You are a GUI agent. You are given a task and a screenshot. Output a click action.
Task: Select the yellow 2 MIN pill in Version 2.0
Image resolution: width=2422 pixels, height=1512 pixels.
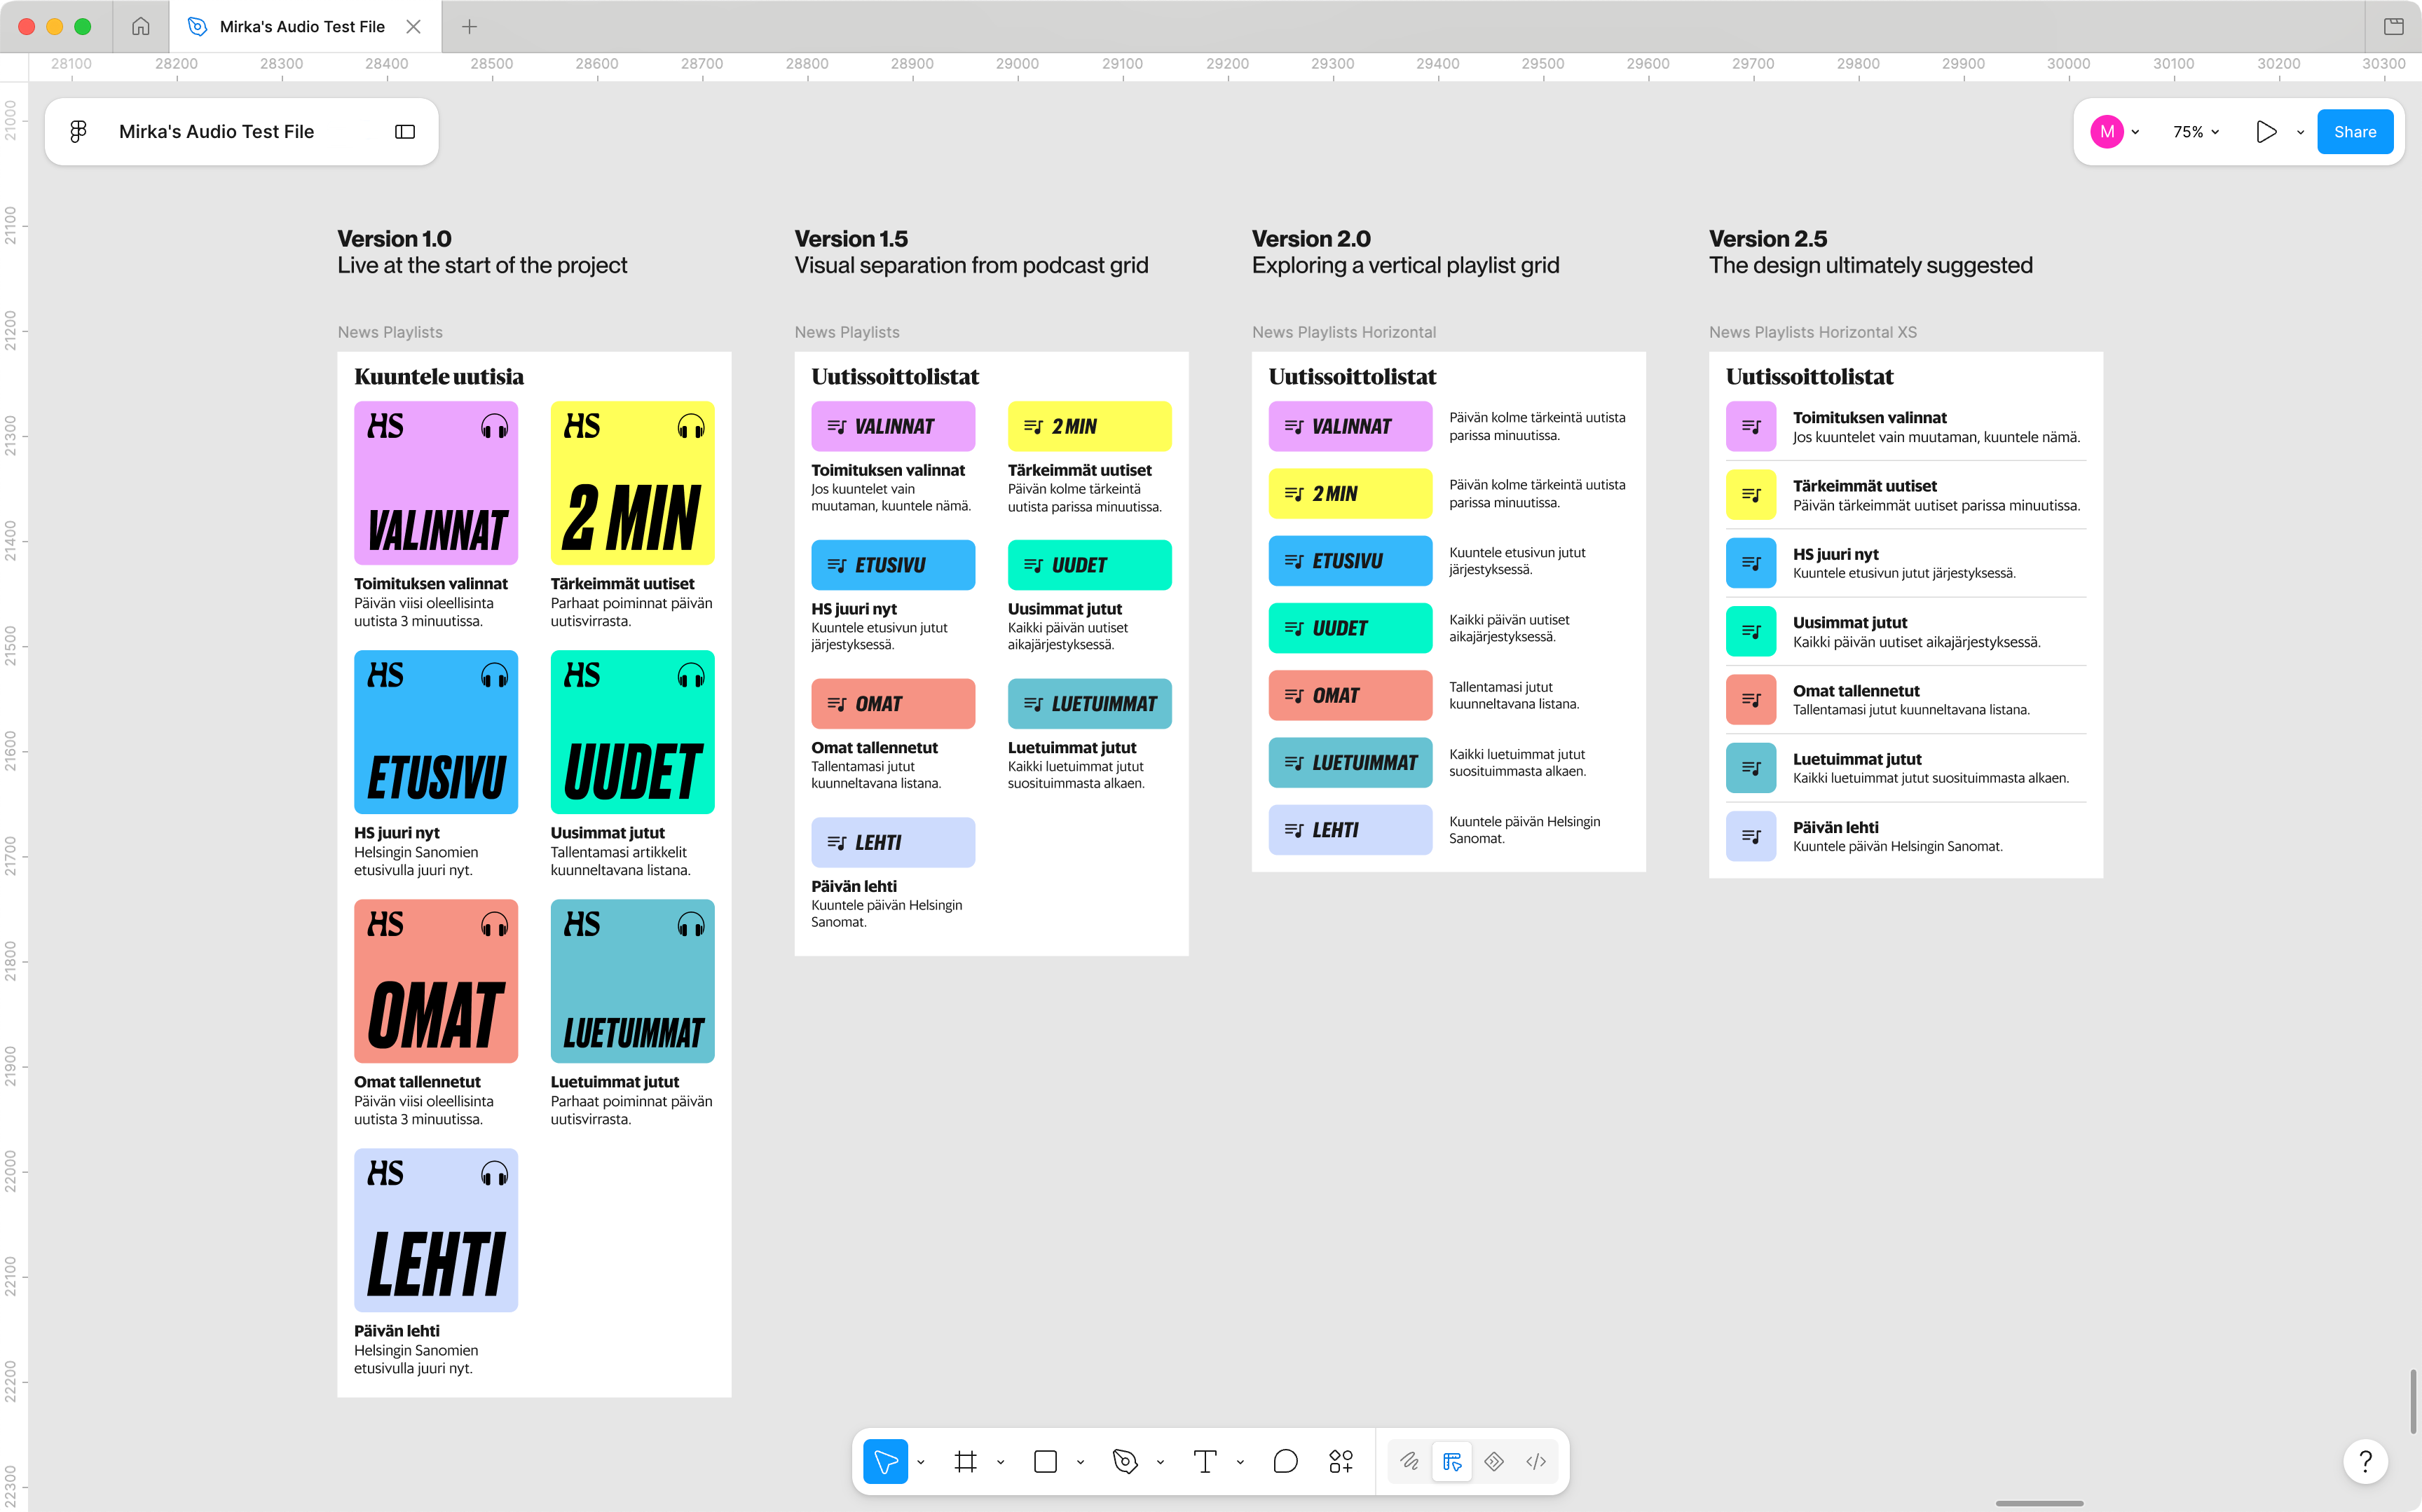[1350, 494]
